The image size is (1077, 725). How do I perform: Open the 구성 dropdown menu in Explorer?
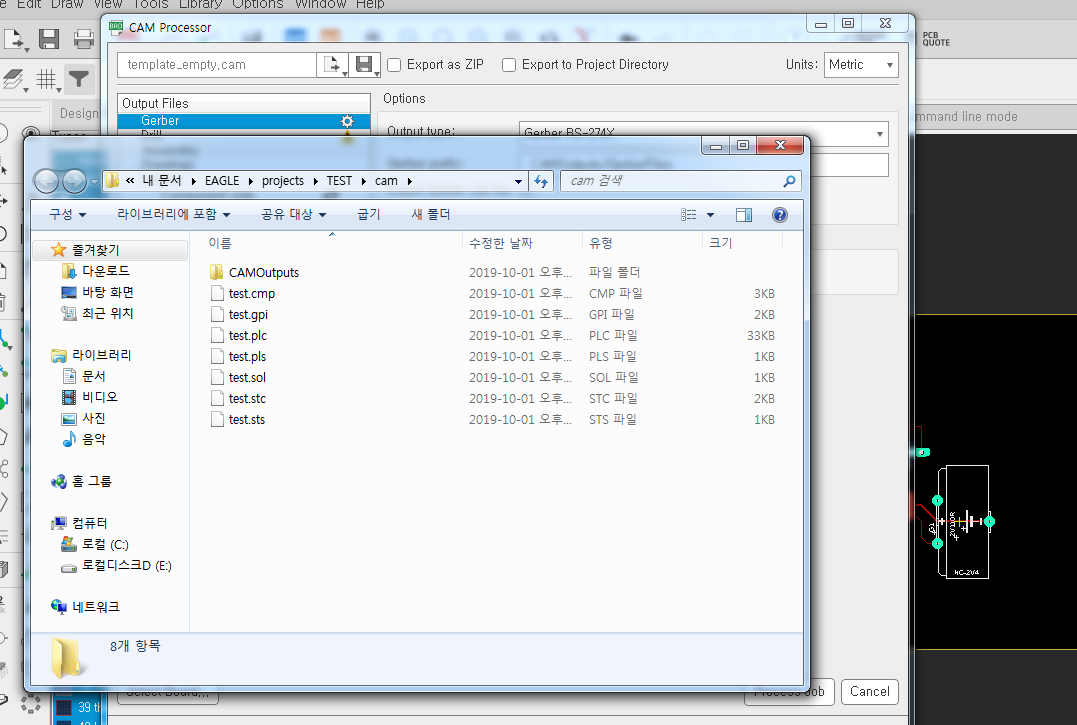pos(67,215)
